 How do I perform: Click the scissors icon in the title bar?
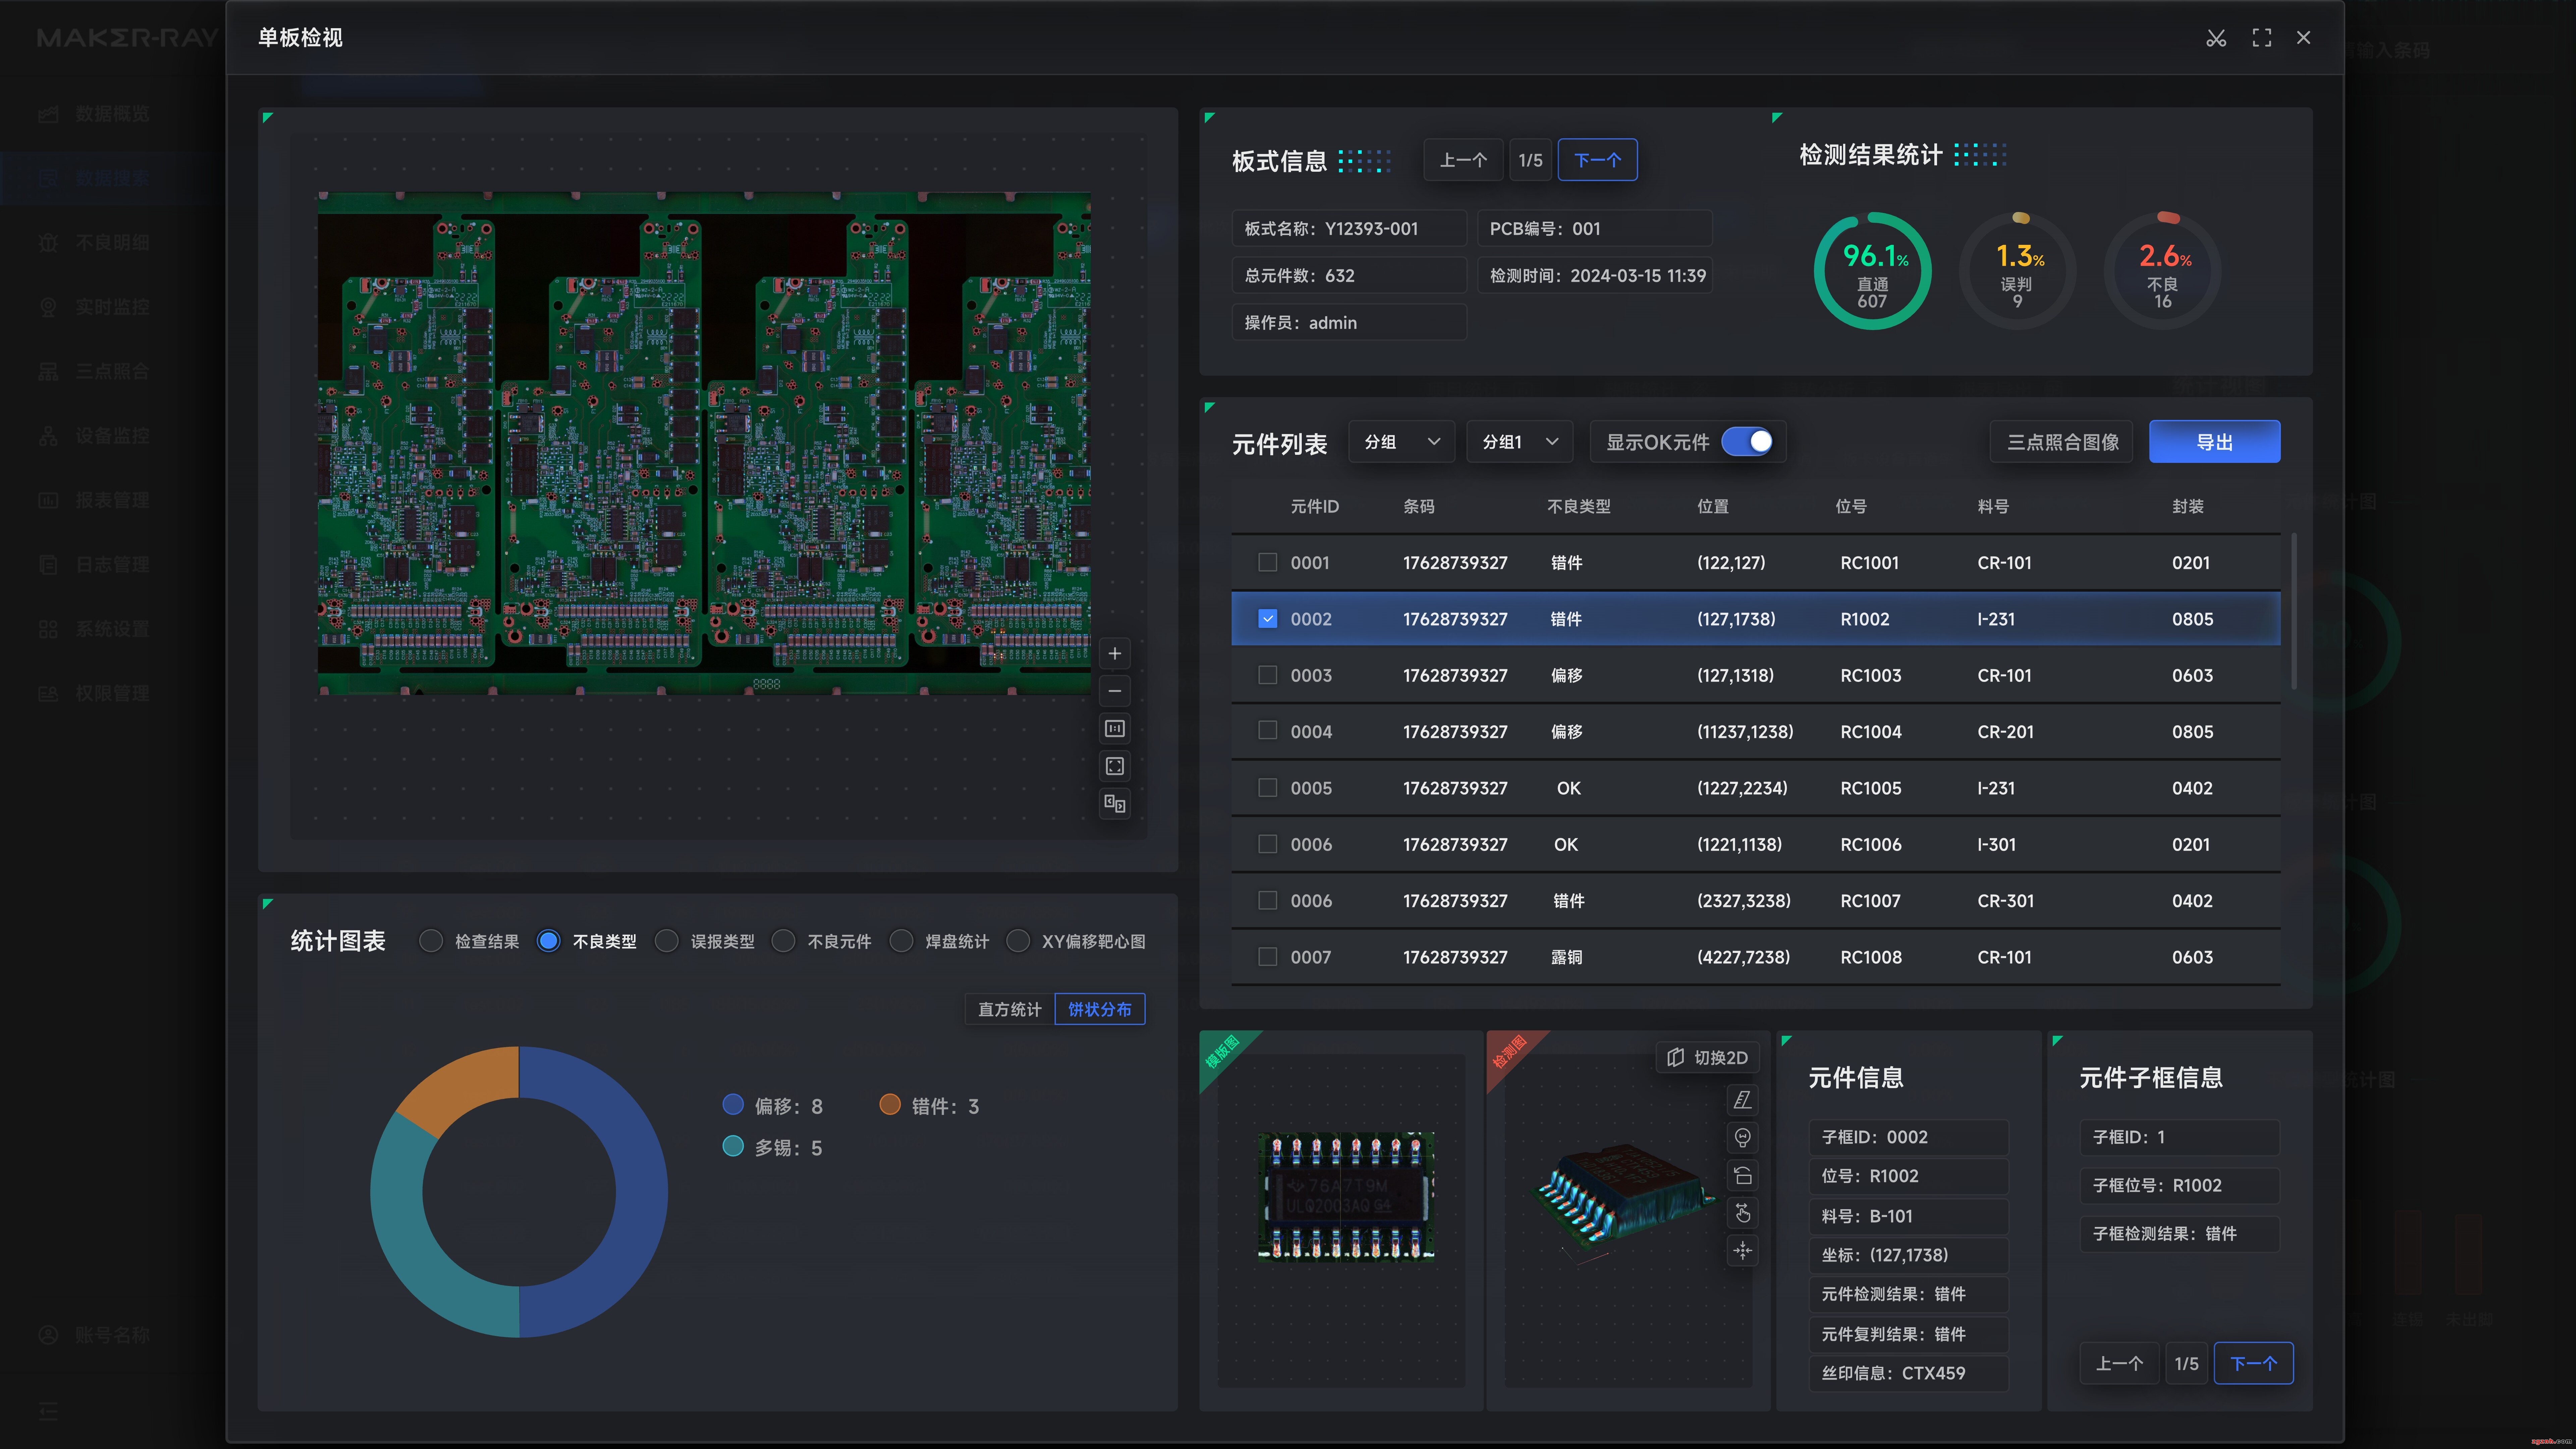2216,38
